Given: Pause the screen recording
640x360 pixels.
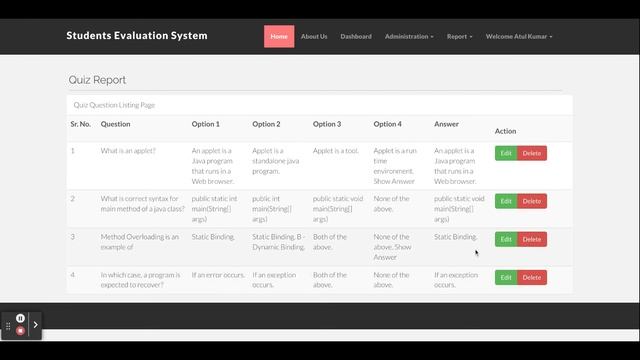Looking at the screenshot, I should pos(20,318).
